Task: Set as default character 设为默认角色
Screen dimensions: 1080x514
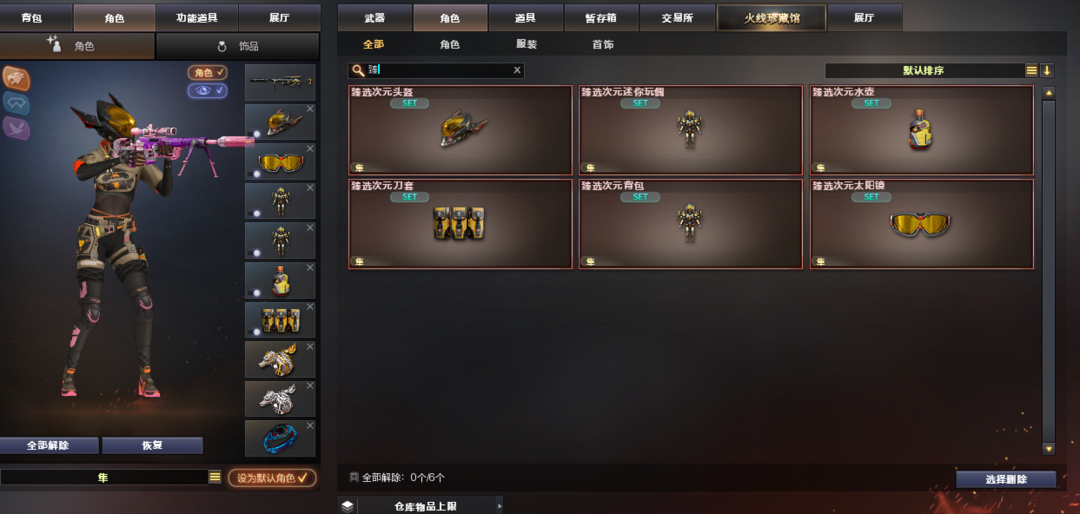Action: [272, 477]
